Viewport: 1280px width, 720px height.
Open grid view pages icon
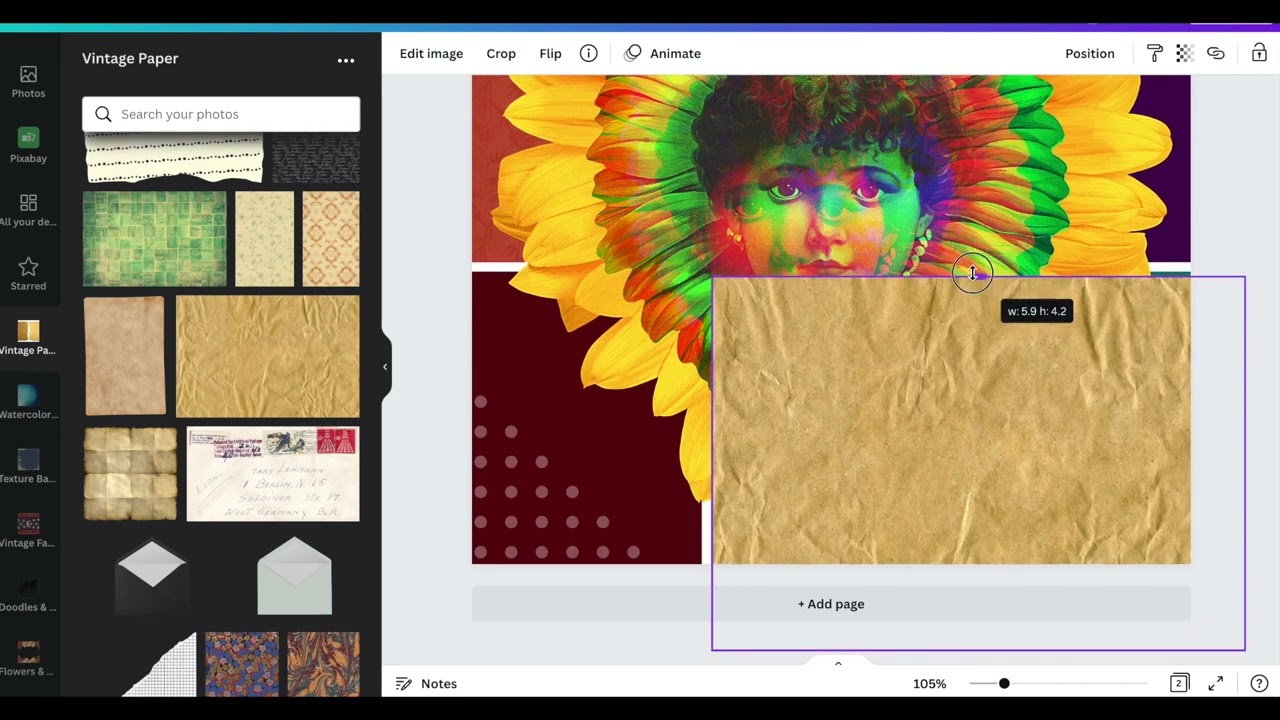[x=1179, y=683]
